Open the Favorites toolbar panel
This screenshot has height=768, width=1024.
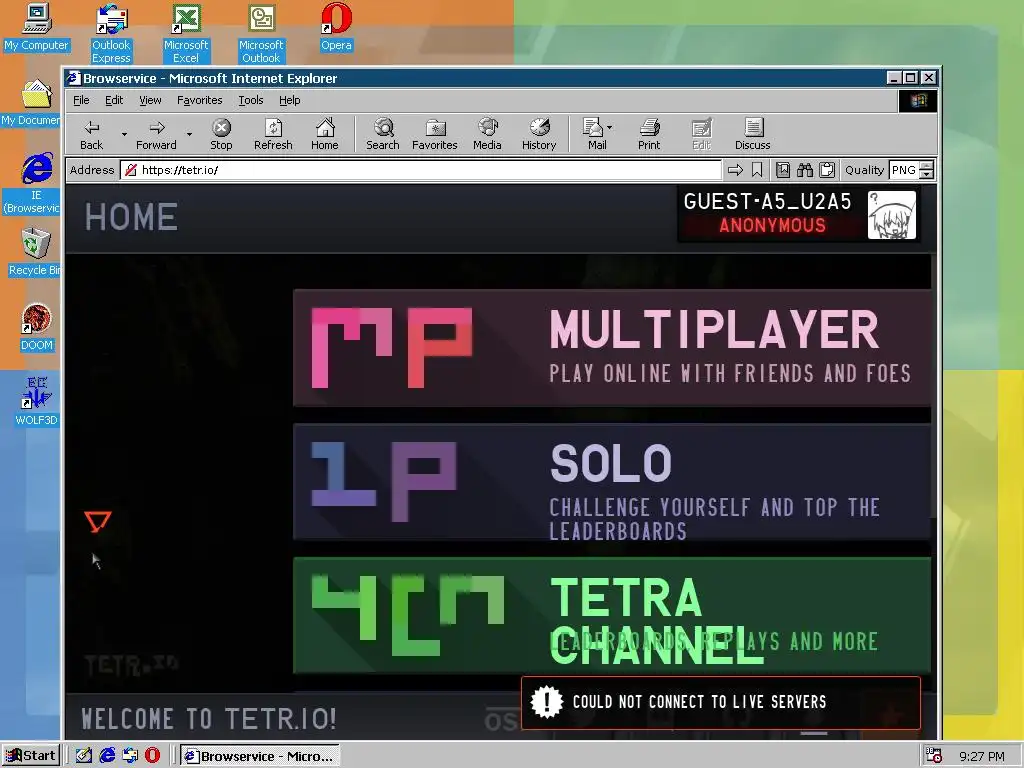[434, 135]
